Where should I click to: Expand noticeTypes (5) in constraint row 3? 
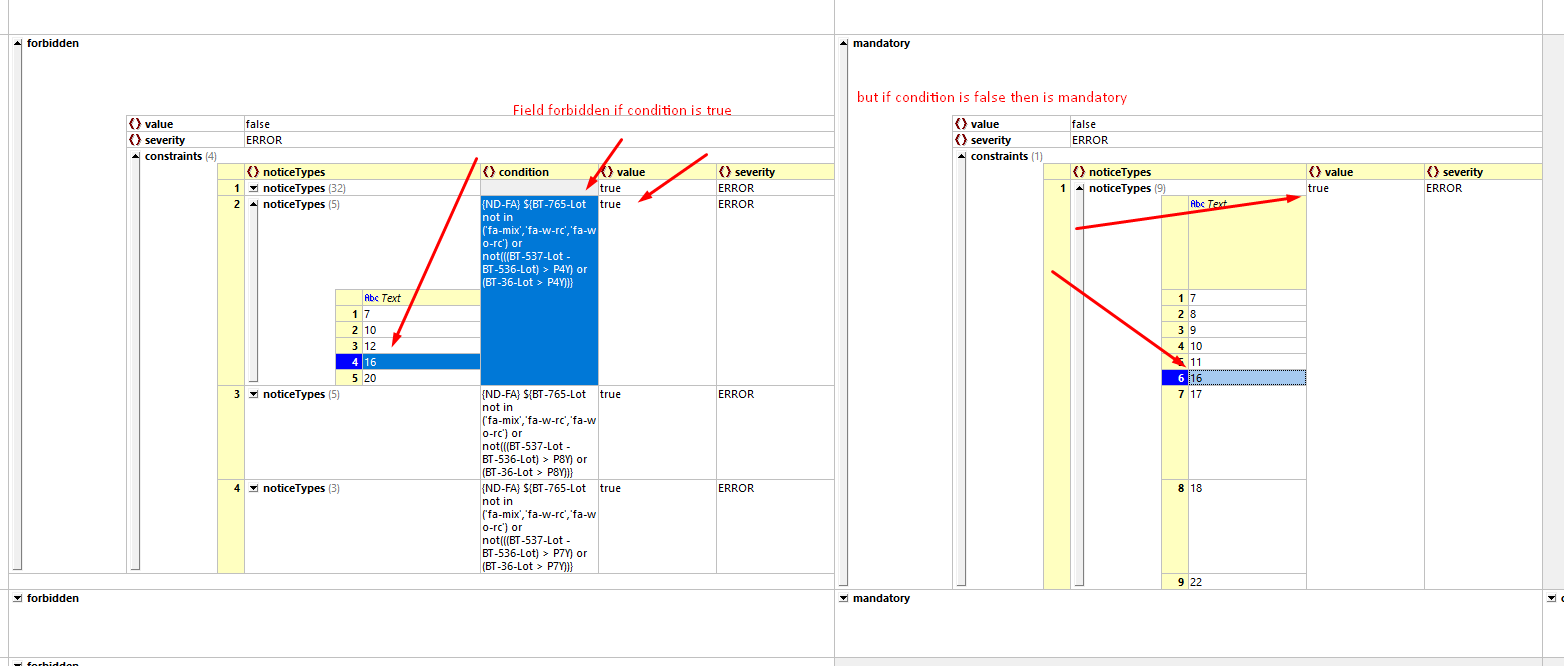tap(254, 394)
